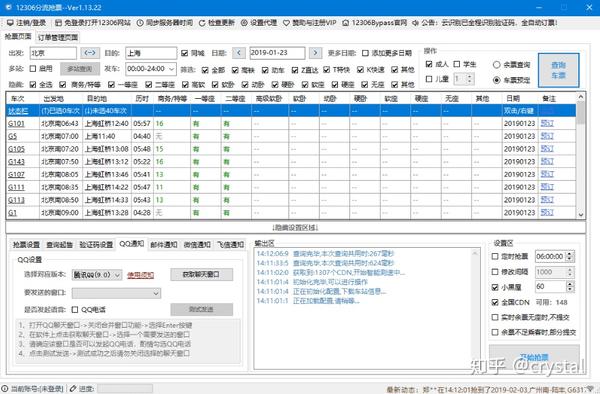The image size is (600, 394).
Task: Open the 微信通知 tab
Action: [197, 244]
